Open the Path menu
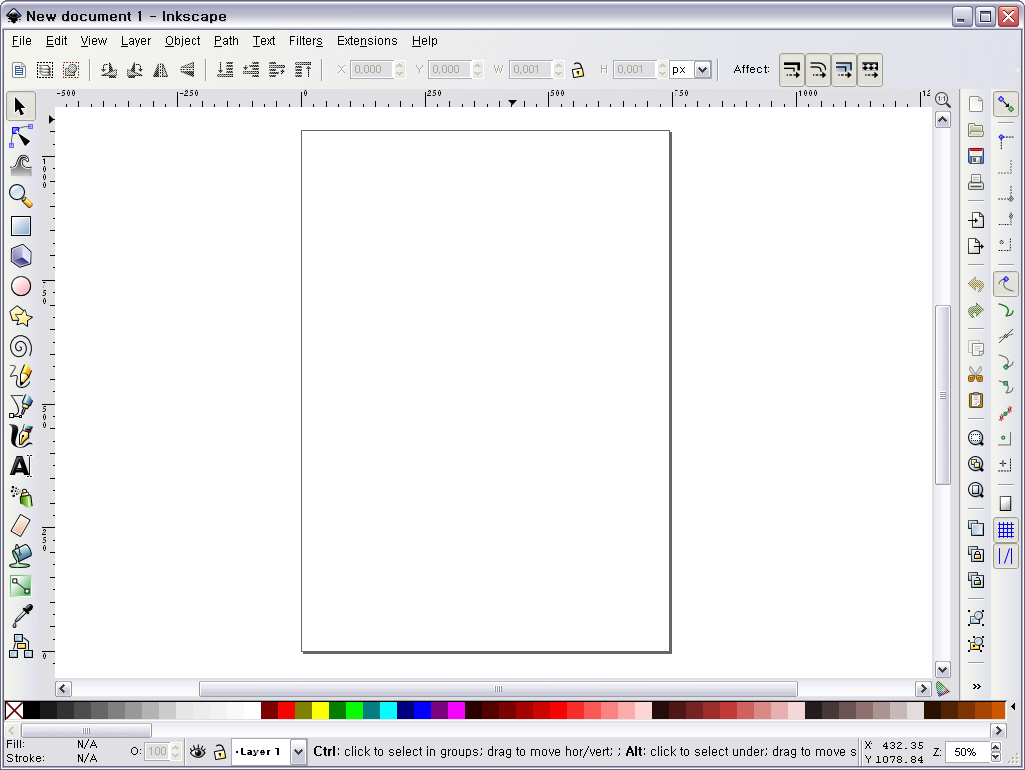This screenshot has width=1025, height=770. (226, 41)
